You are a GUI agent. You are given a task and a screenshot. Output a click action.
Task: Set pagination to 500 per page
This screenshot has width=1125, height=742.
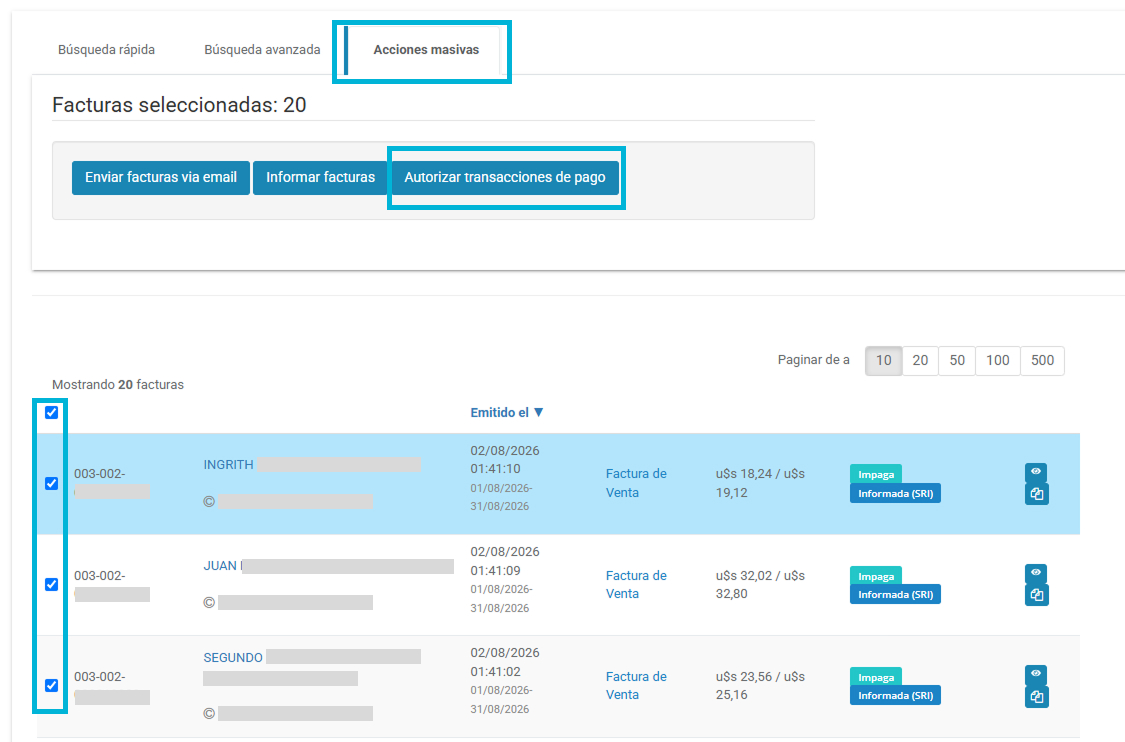click(x=1042, y=360)
